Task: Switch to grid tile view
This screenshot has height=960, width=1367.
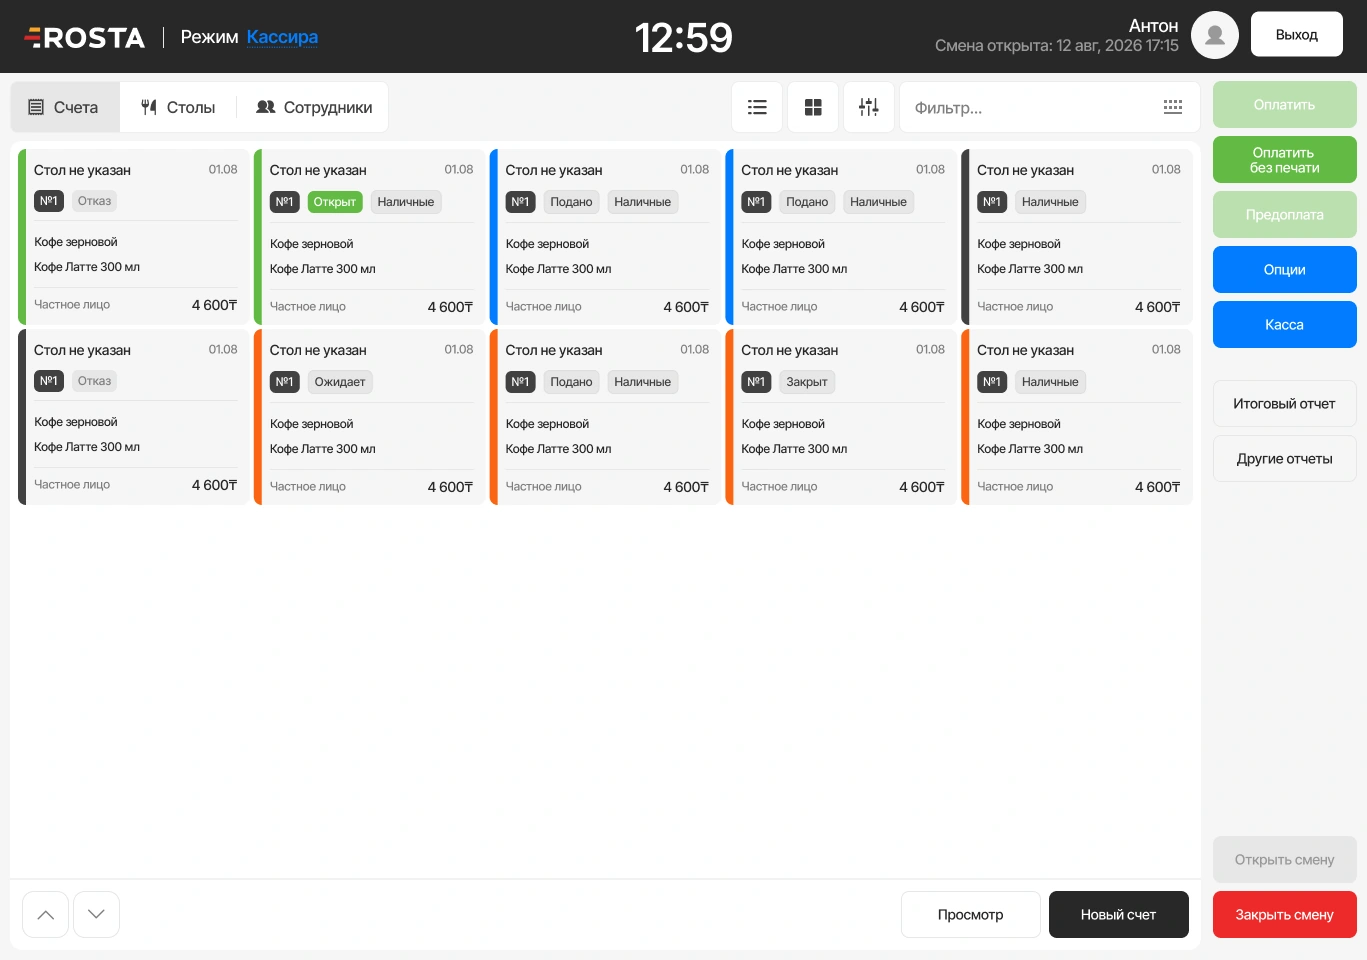Action: point(813,107)
